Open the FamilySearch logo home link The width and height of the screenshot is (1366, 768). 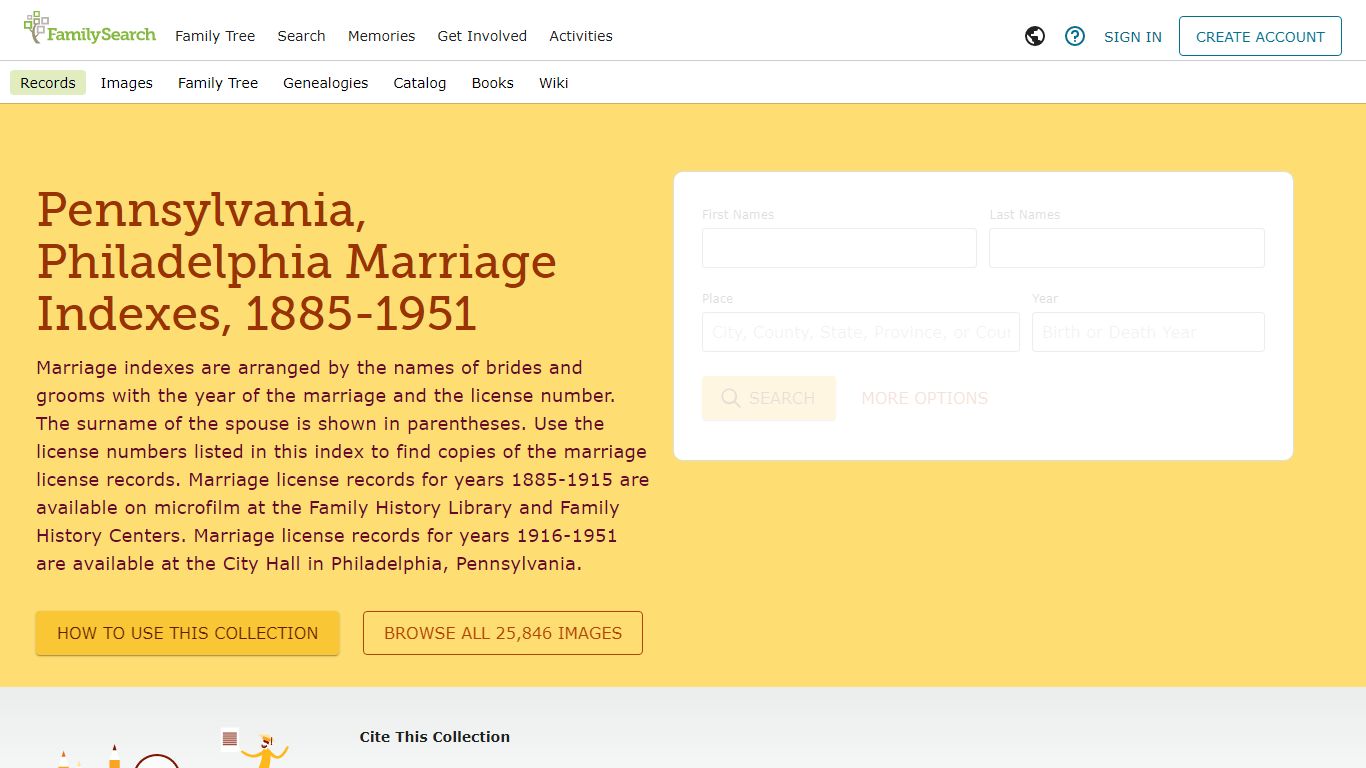pyautogui.click(x=90, y=29)
